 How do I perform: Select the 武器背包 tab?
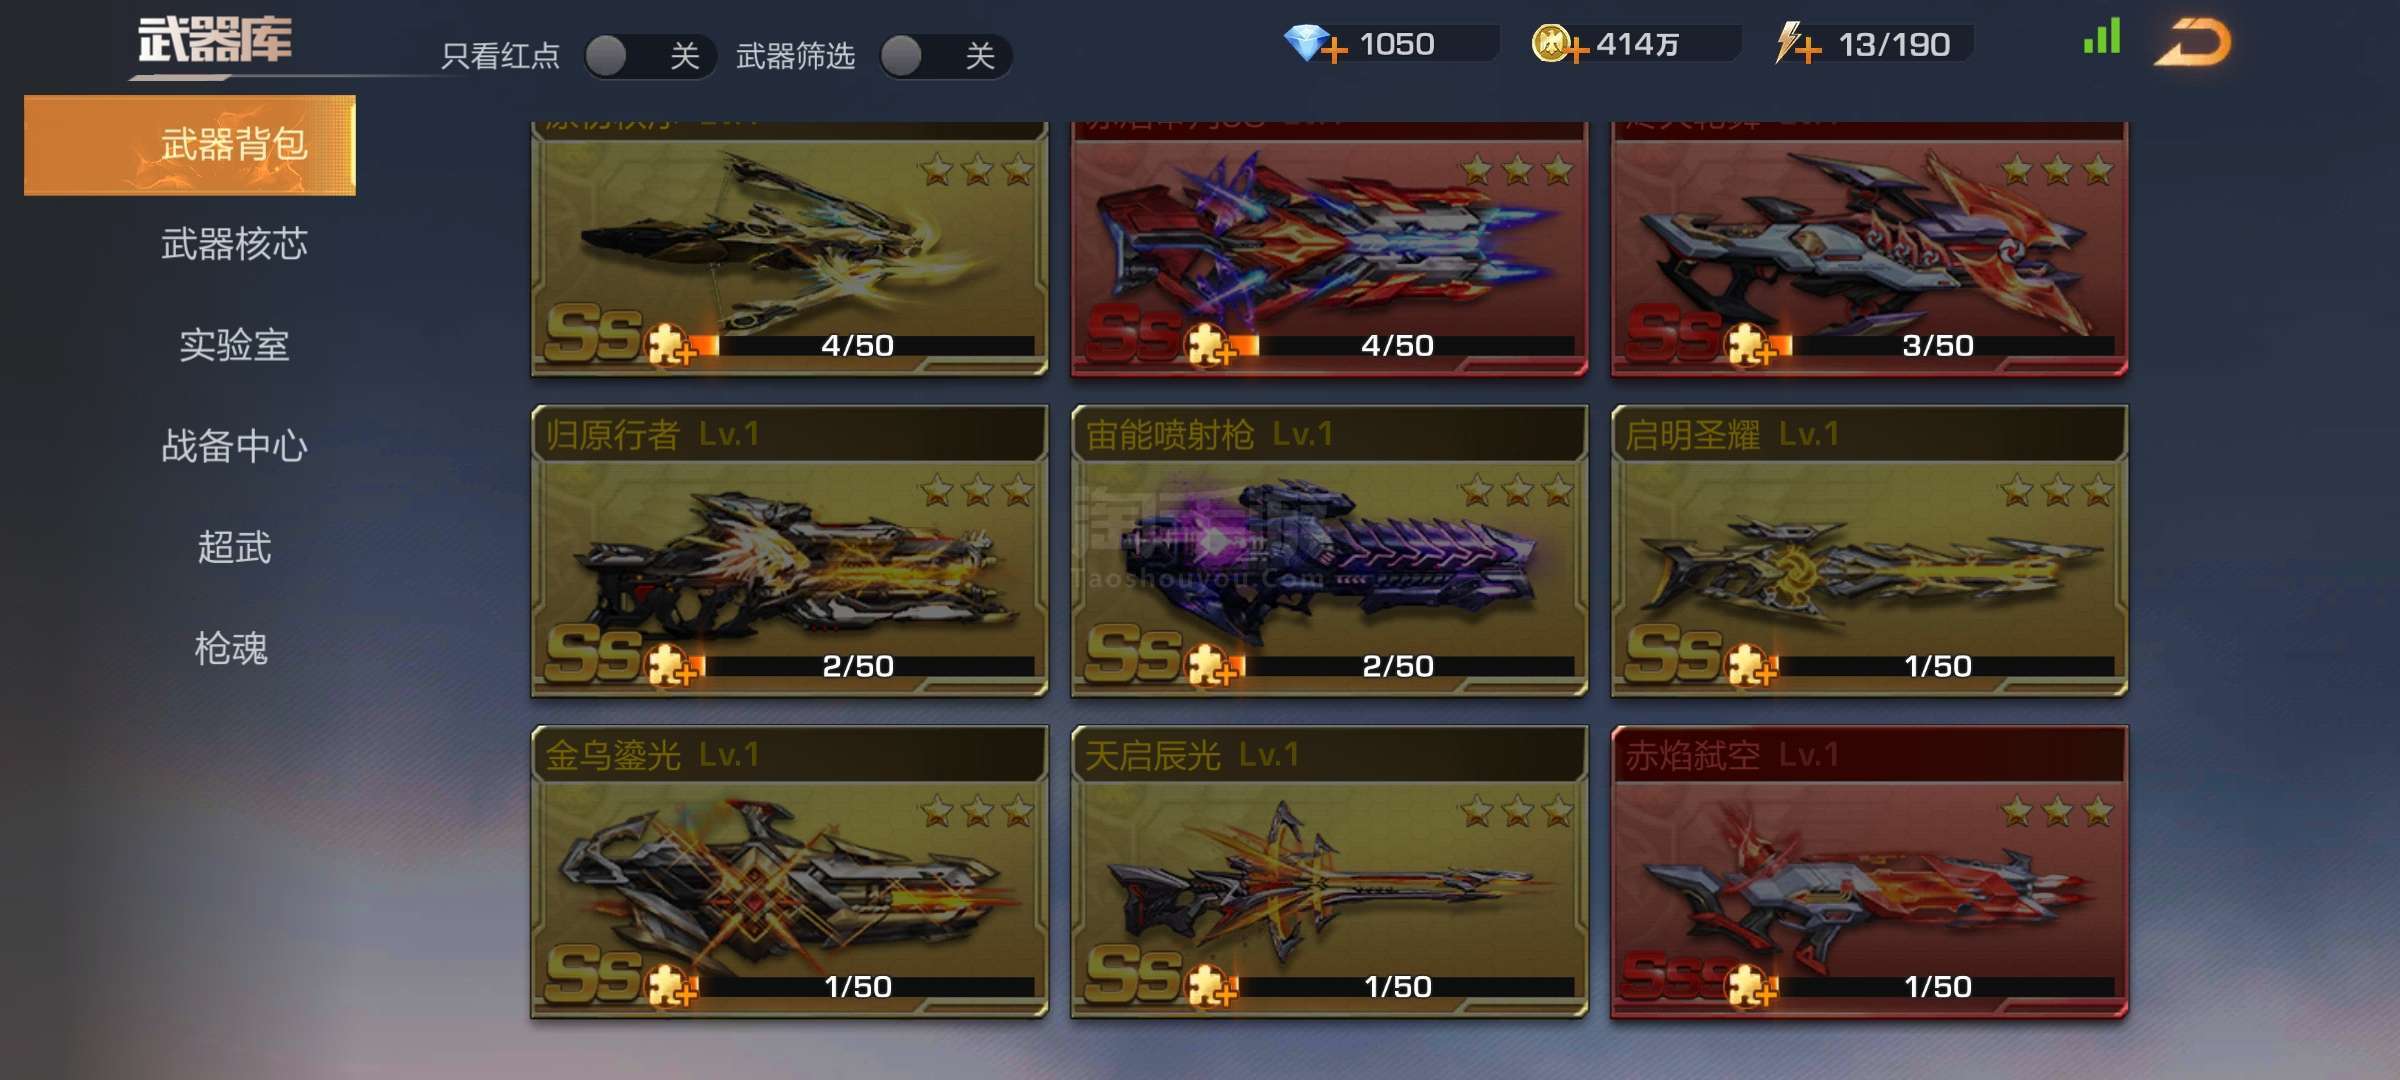pos(190,145)
